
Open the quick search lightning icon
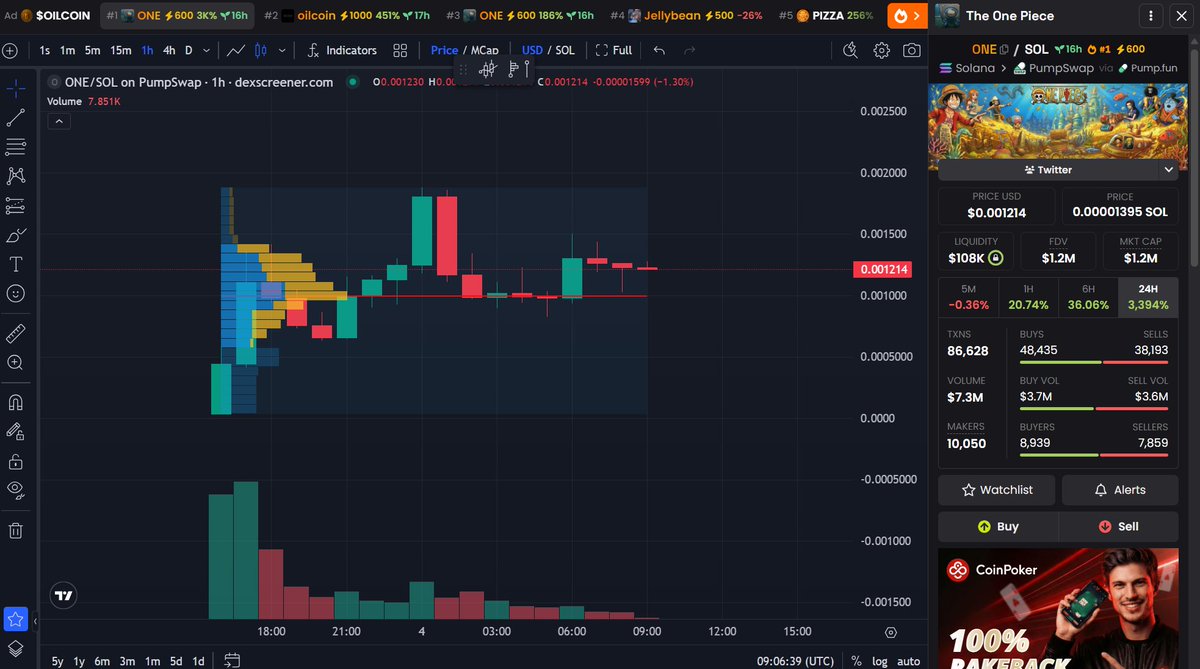pos(851,50)
